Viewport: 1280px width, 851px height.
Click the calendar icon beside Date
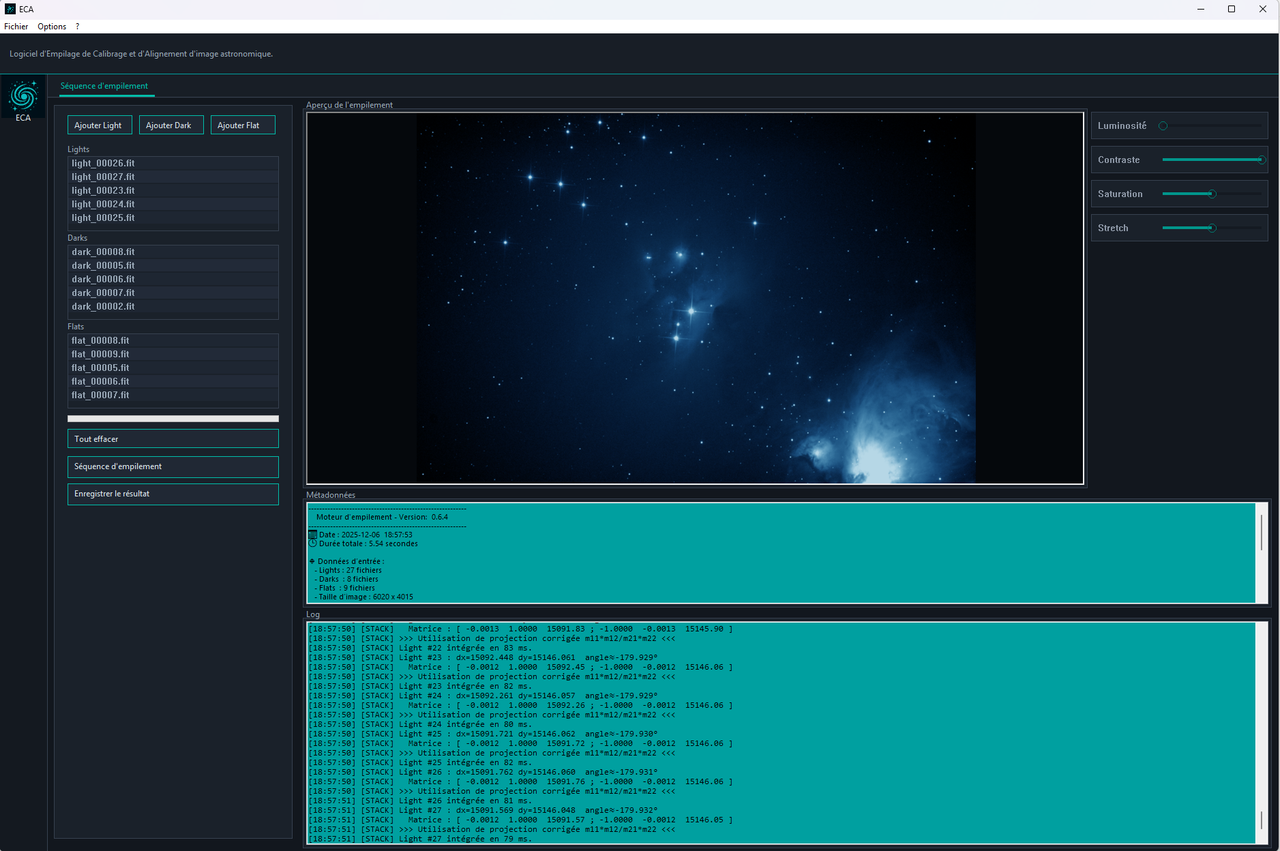click(x=312, y=535)
